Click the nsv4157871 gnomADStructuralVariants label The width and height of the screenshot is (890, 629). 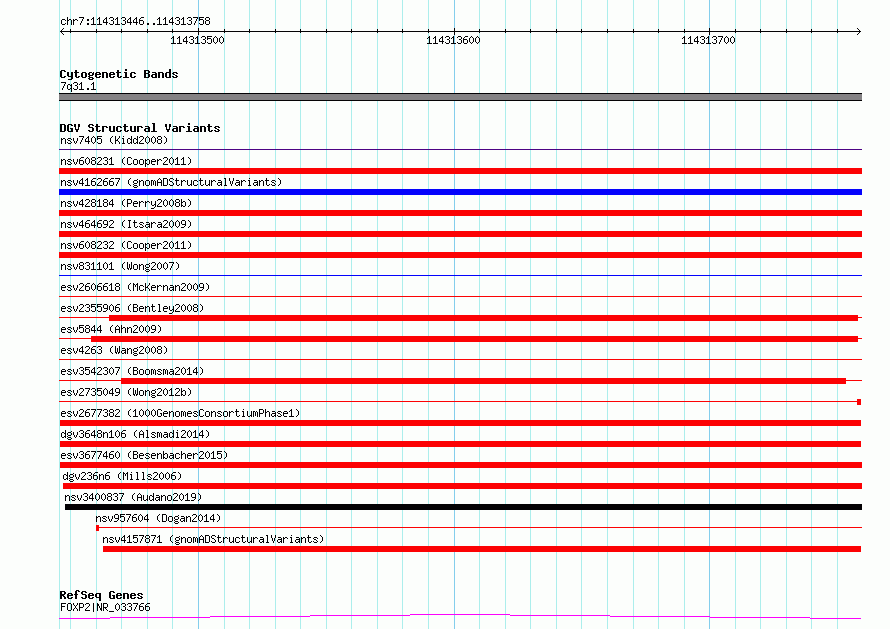213,539
